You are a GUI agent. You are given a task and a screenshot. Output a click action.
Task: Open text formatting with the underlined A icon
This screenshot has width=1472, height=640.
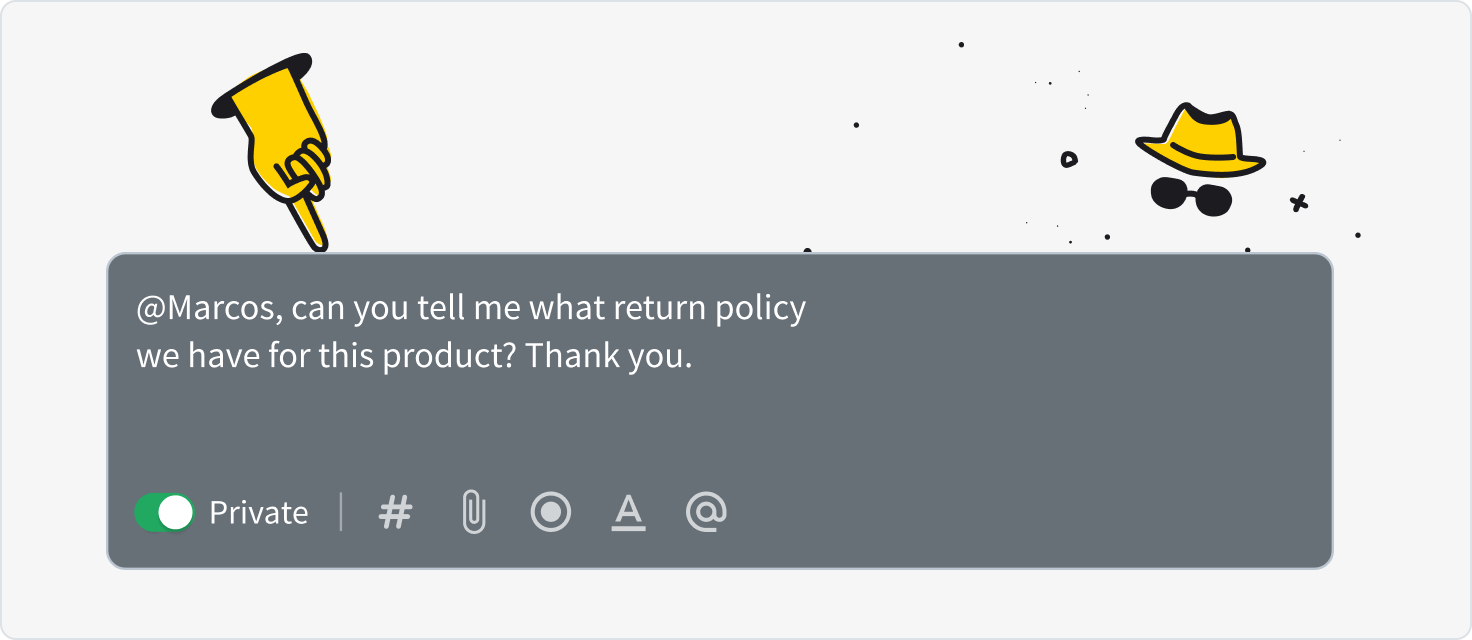[628, 513]
